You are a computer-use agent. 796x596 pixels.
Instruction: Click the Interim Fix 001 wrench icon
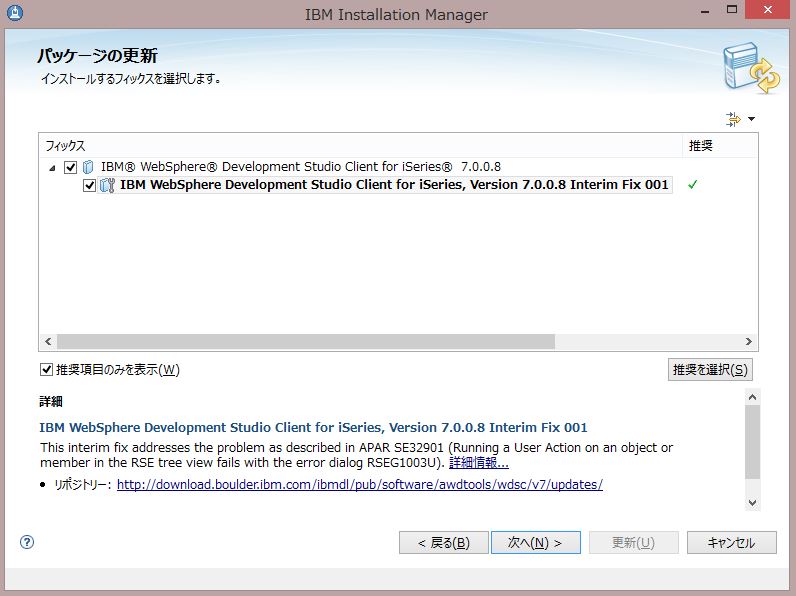tap(107, 185)
